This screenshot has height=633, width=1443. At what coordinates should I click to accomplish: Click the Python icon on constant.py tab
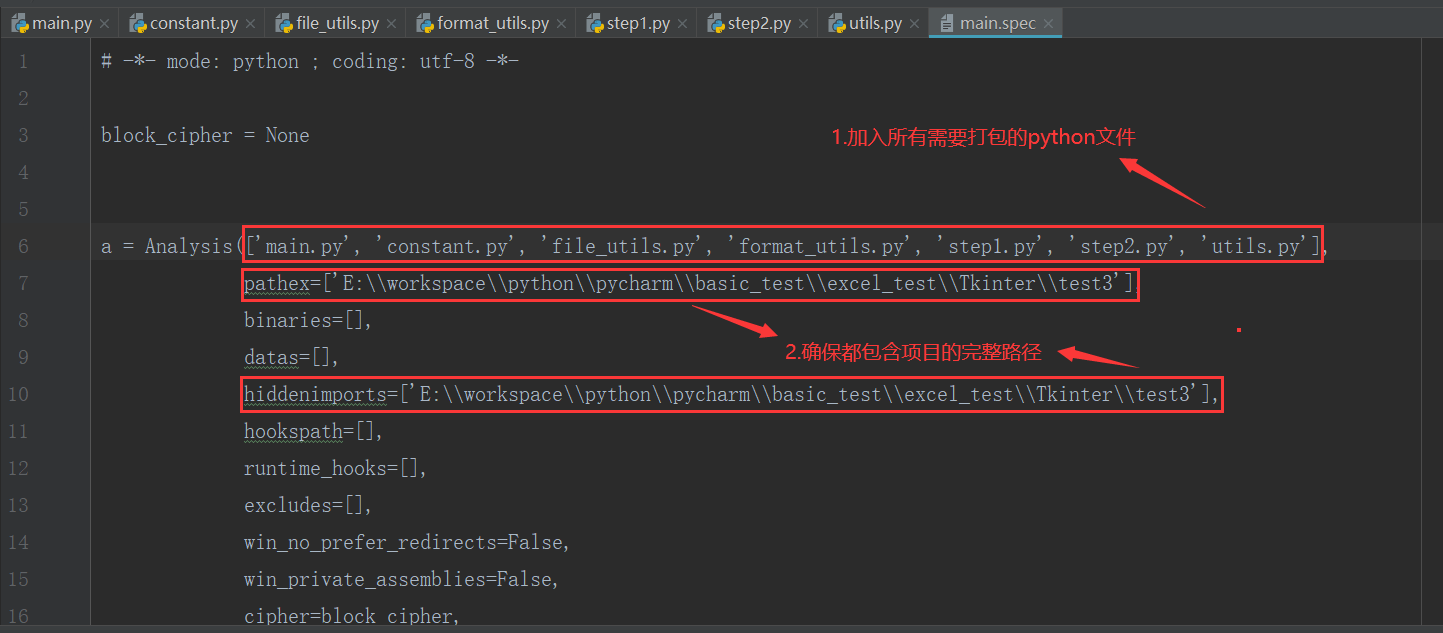pyautogui.click(x=138, y=21)
